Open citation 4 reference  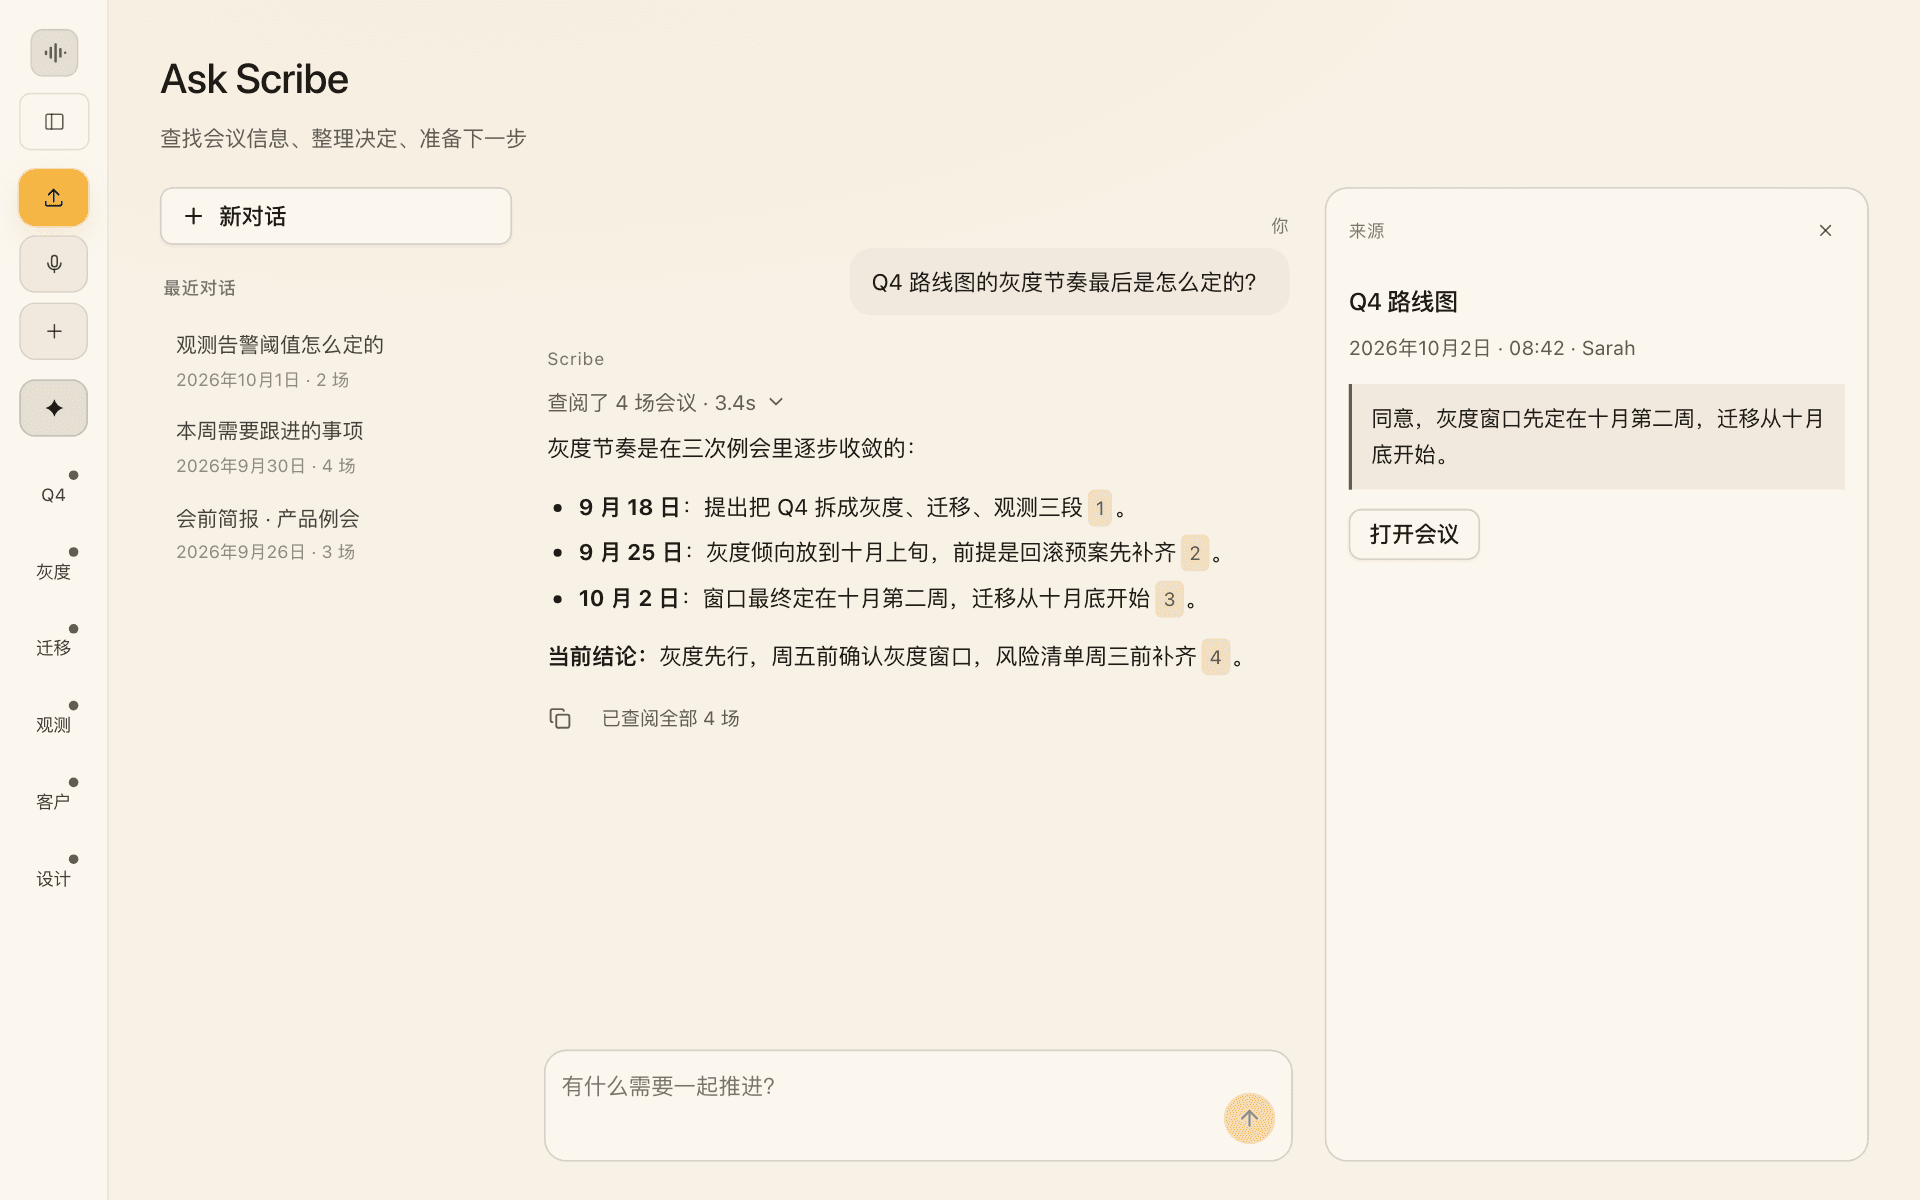point(1215,657)
